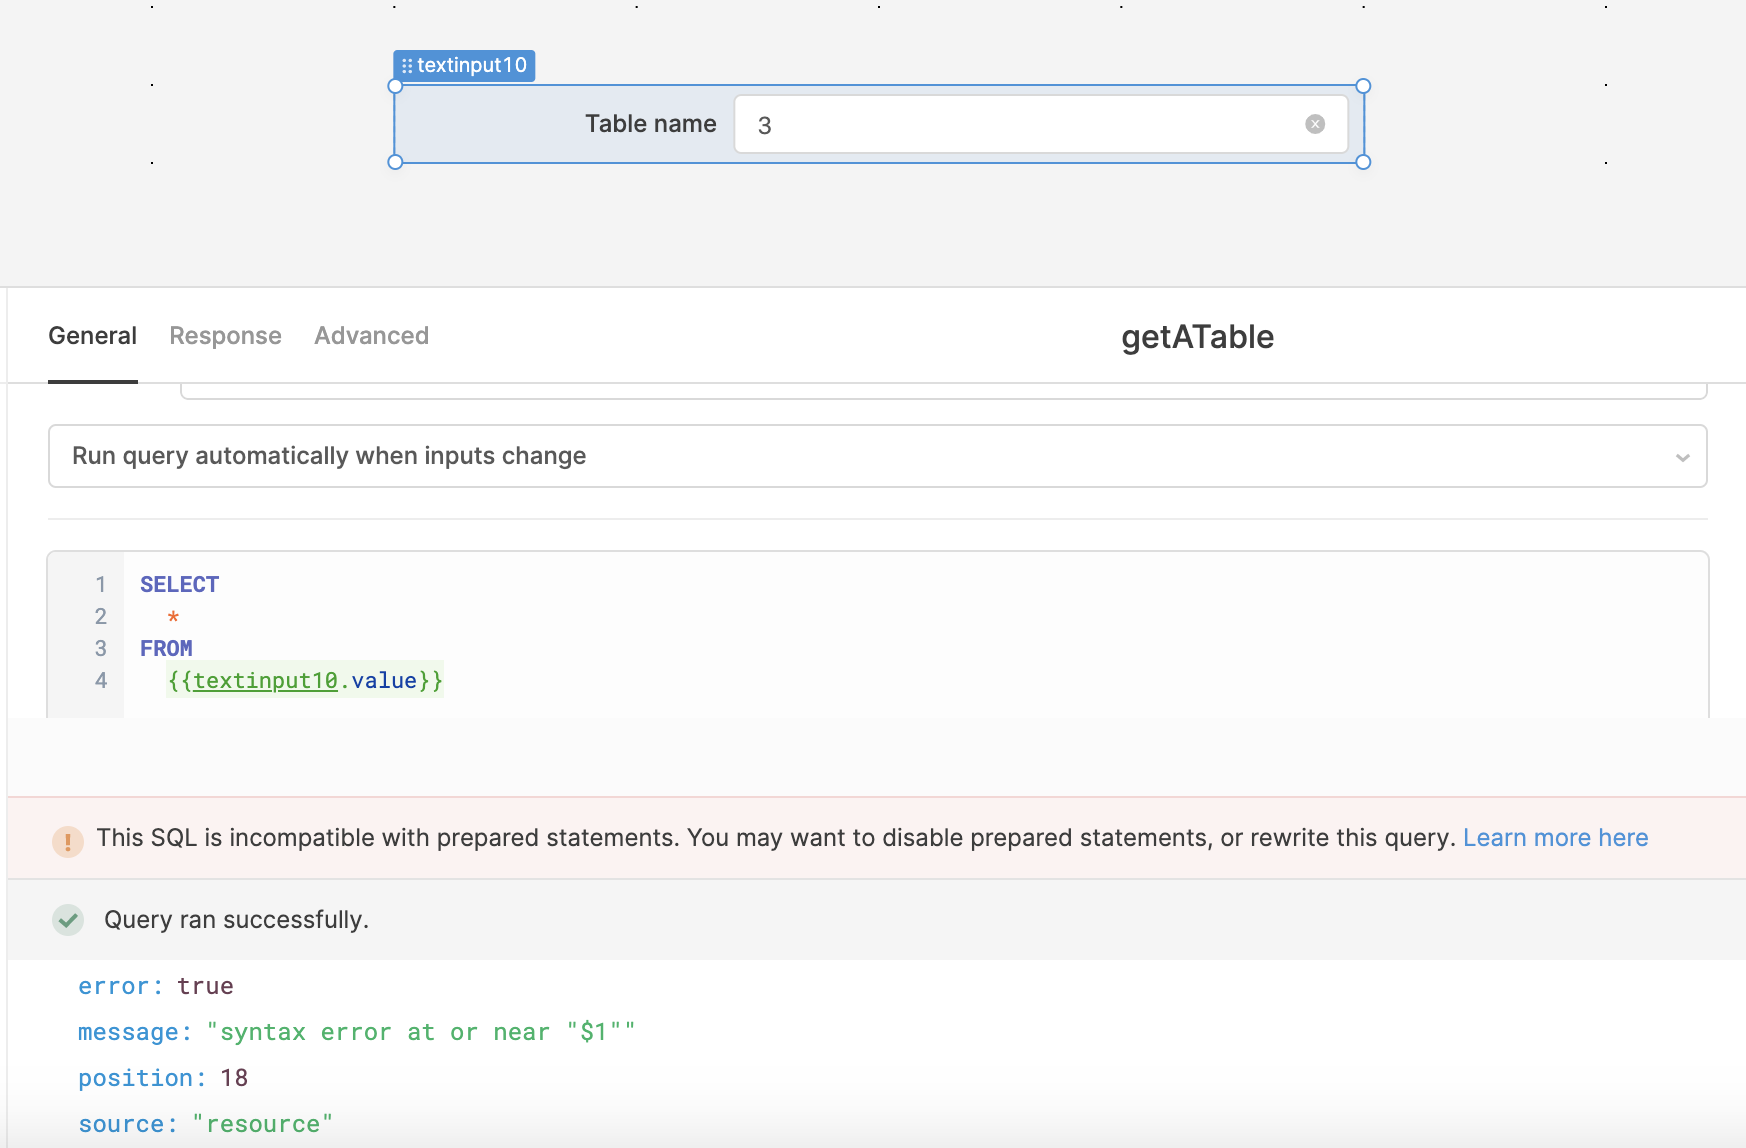Open the Learn more here link

1555,838
